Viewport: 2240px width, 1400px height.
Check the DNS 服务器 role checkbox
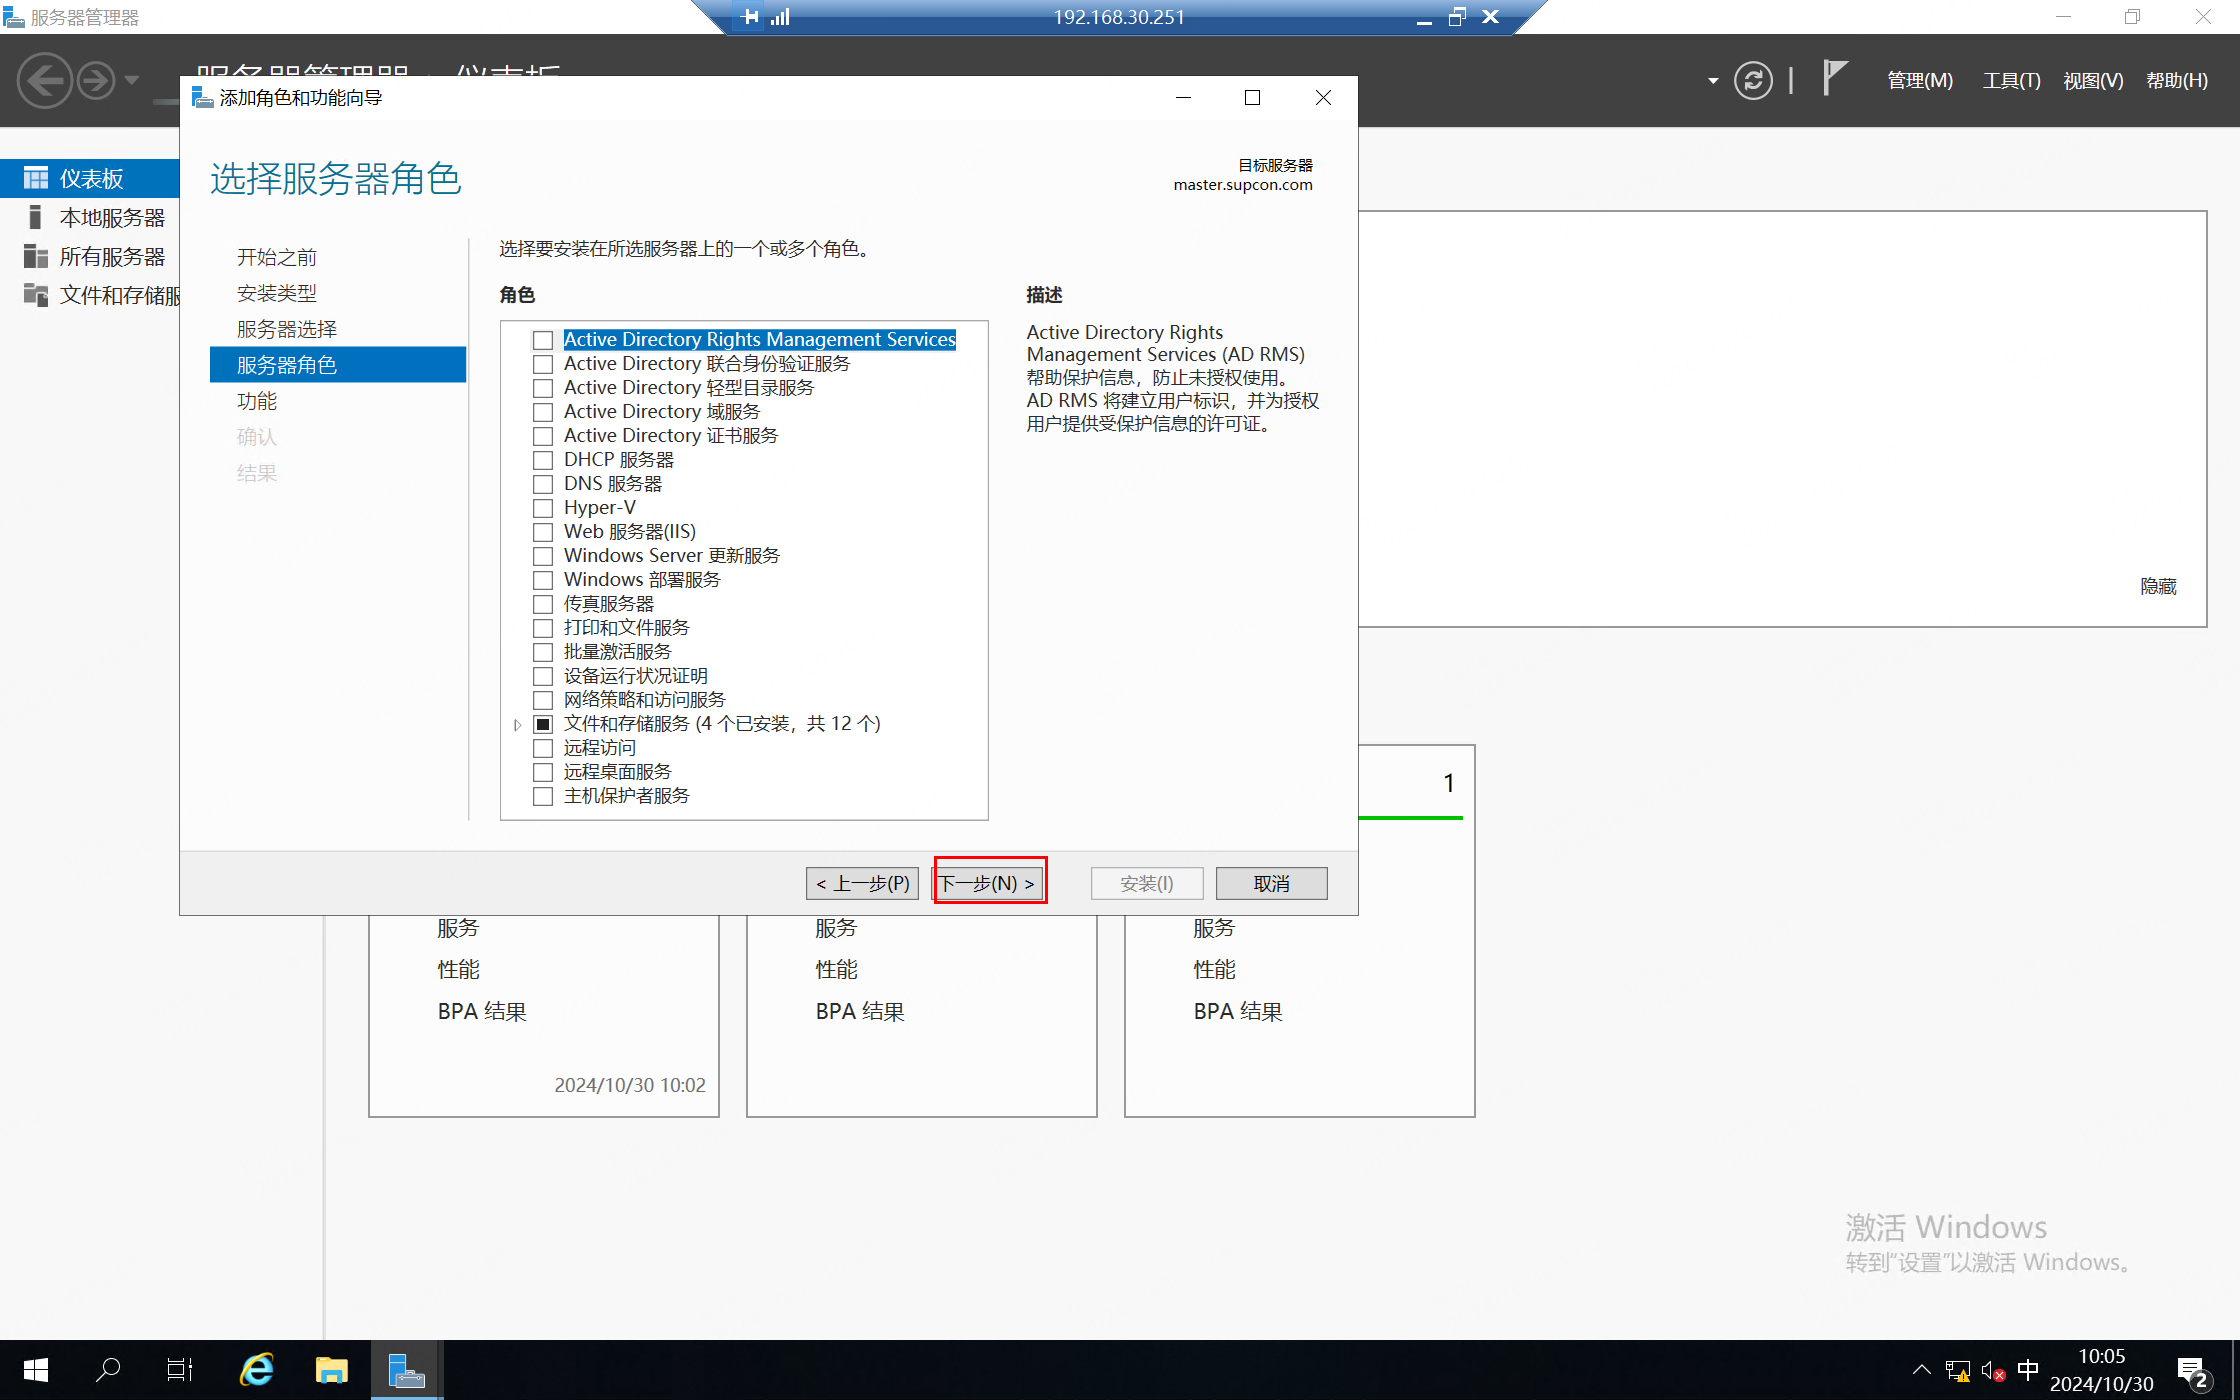[543, 484]
